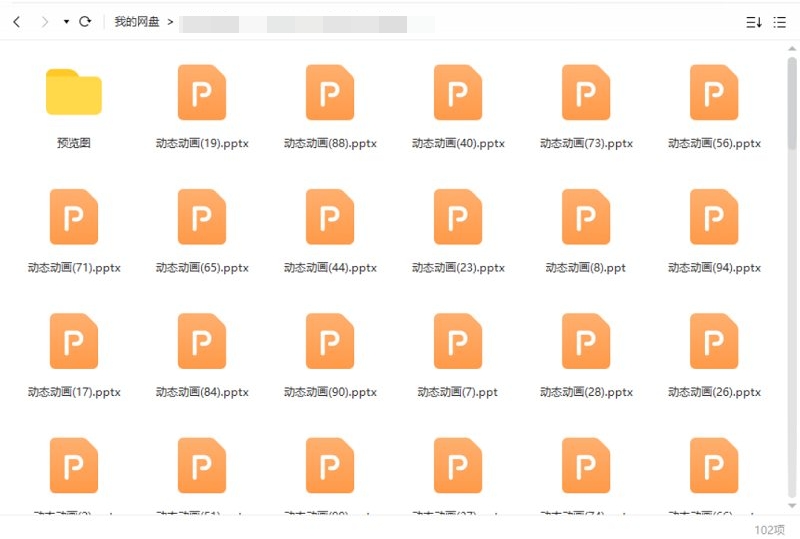Select the 动态动画(26).pptx file icon
Screen dimensions: 800x539
click(714, 341)
